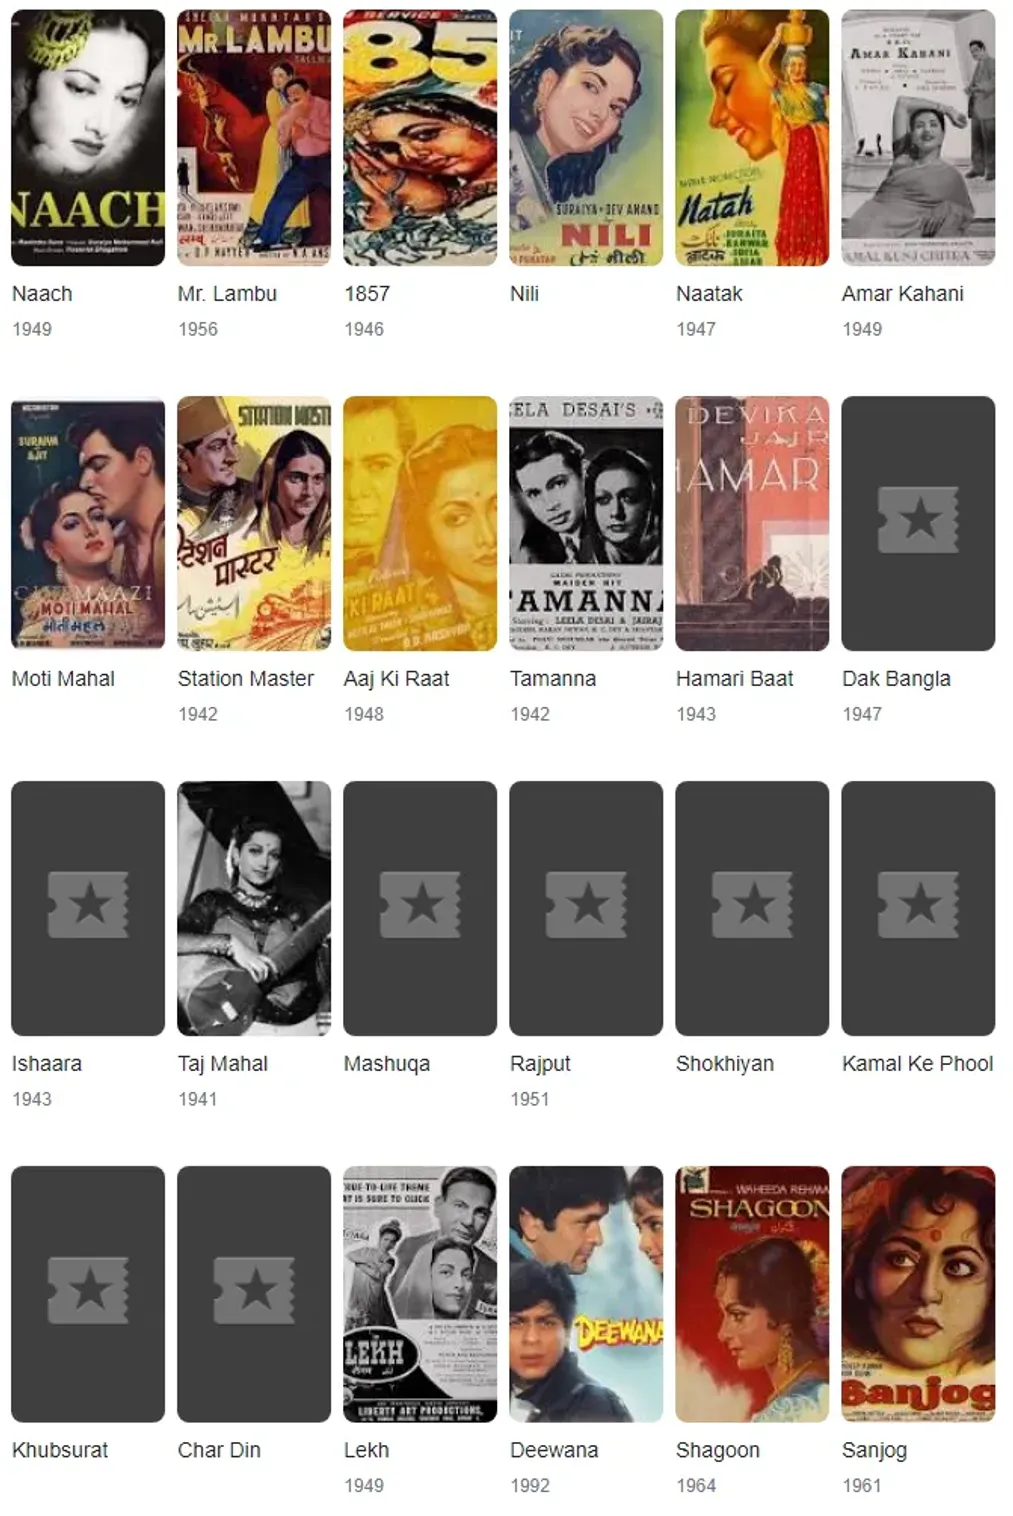Open the Dak Bangla placeholder ticket icon
1013x1516 pixels.
pyautogui.click(x=918, y=520)
